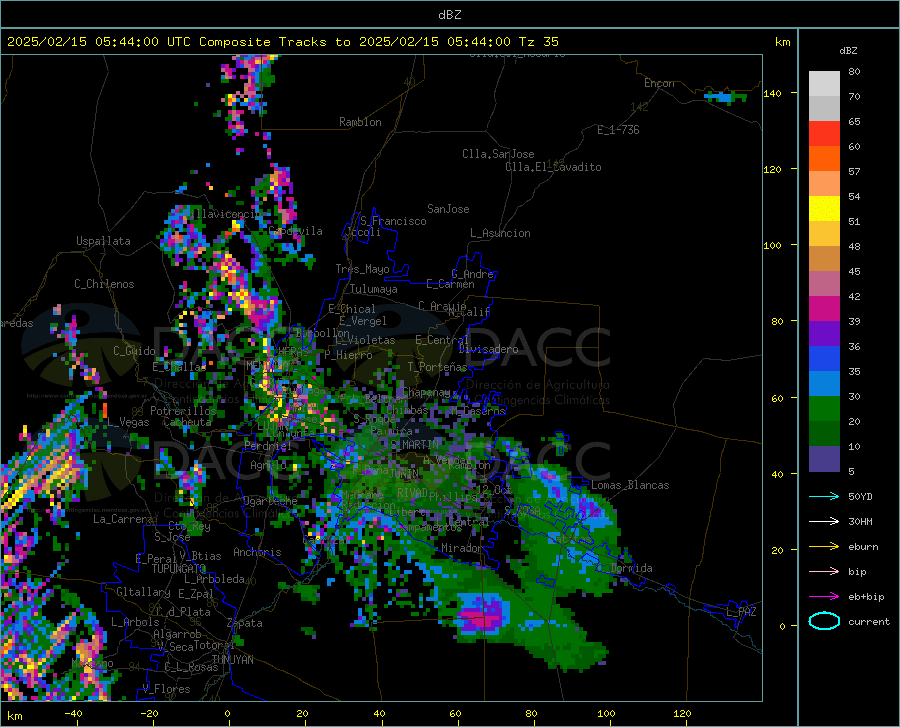Click the 140 km vertical axis tick label

point(772,94)
